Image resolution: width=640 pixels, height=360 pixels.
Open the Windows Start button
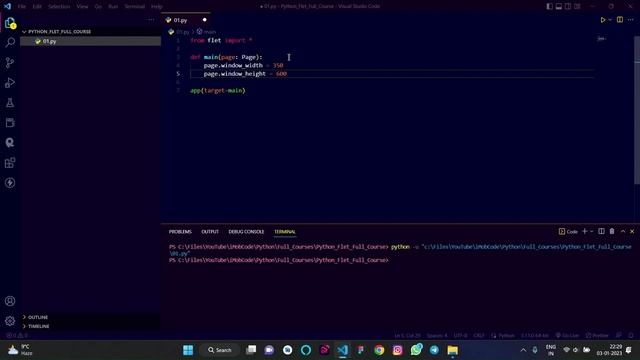[188, 350]
